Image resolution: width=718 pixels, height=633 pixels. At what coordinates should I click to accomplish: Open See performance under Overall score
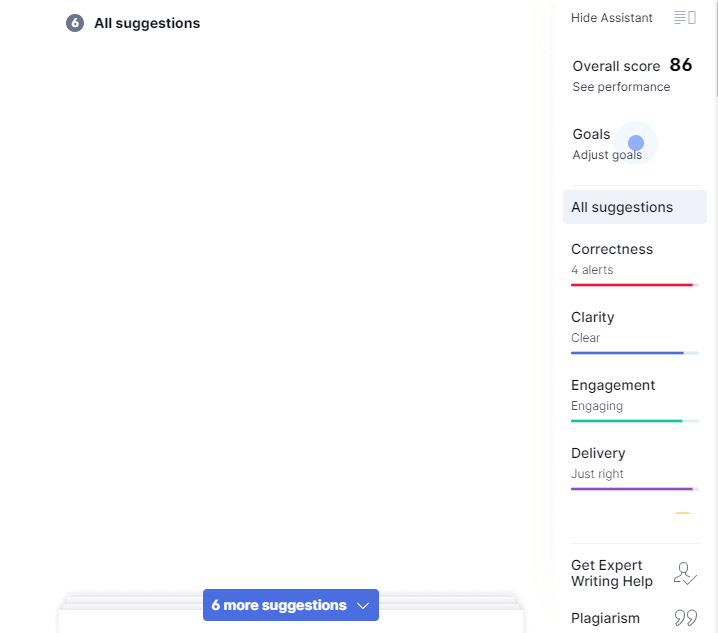(x=621, y=87)
